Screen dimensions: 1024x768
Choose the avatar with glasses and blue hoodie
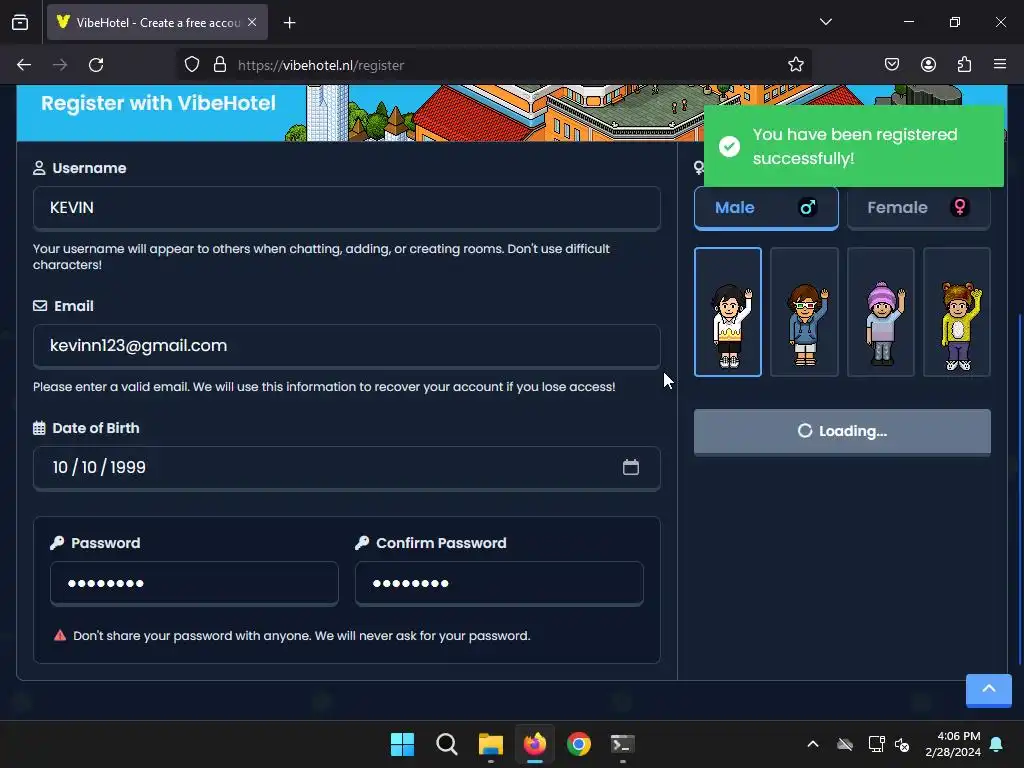tap(804, 312)
